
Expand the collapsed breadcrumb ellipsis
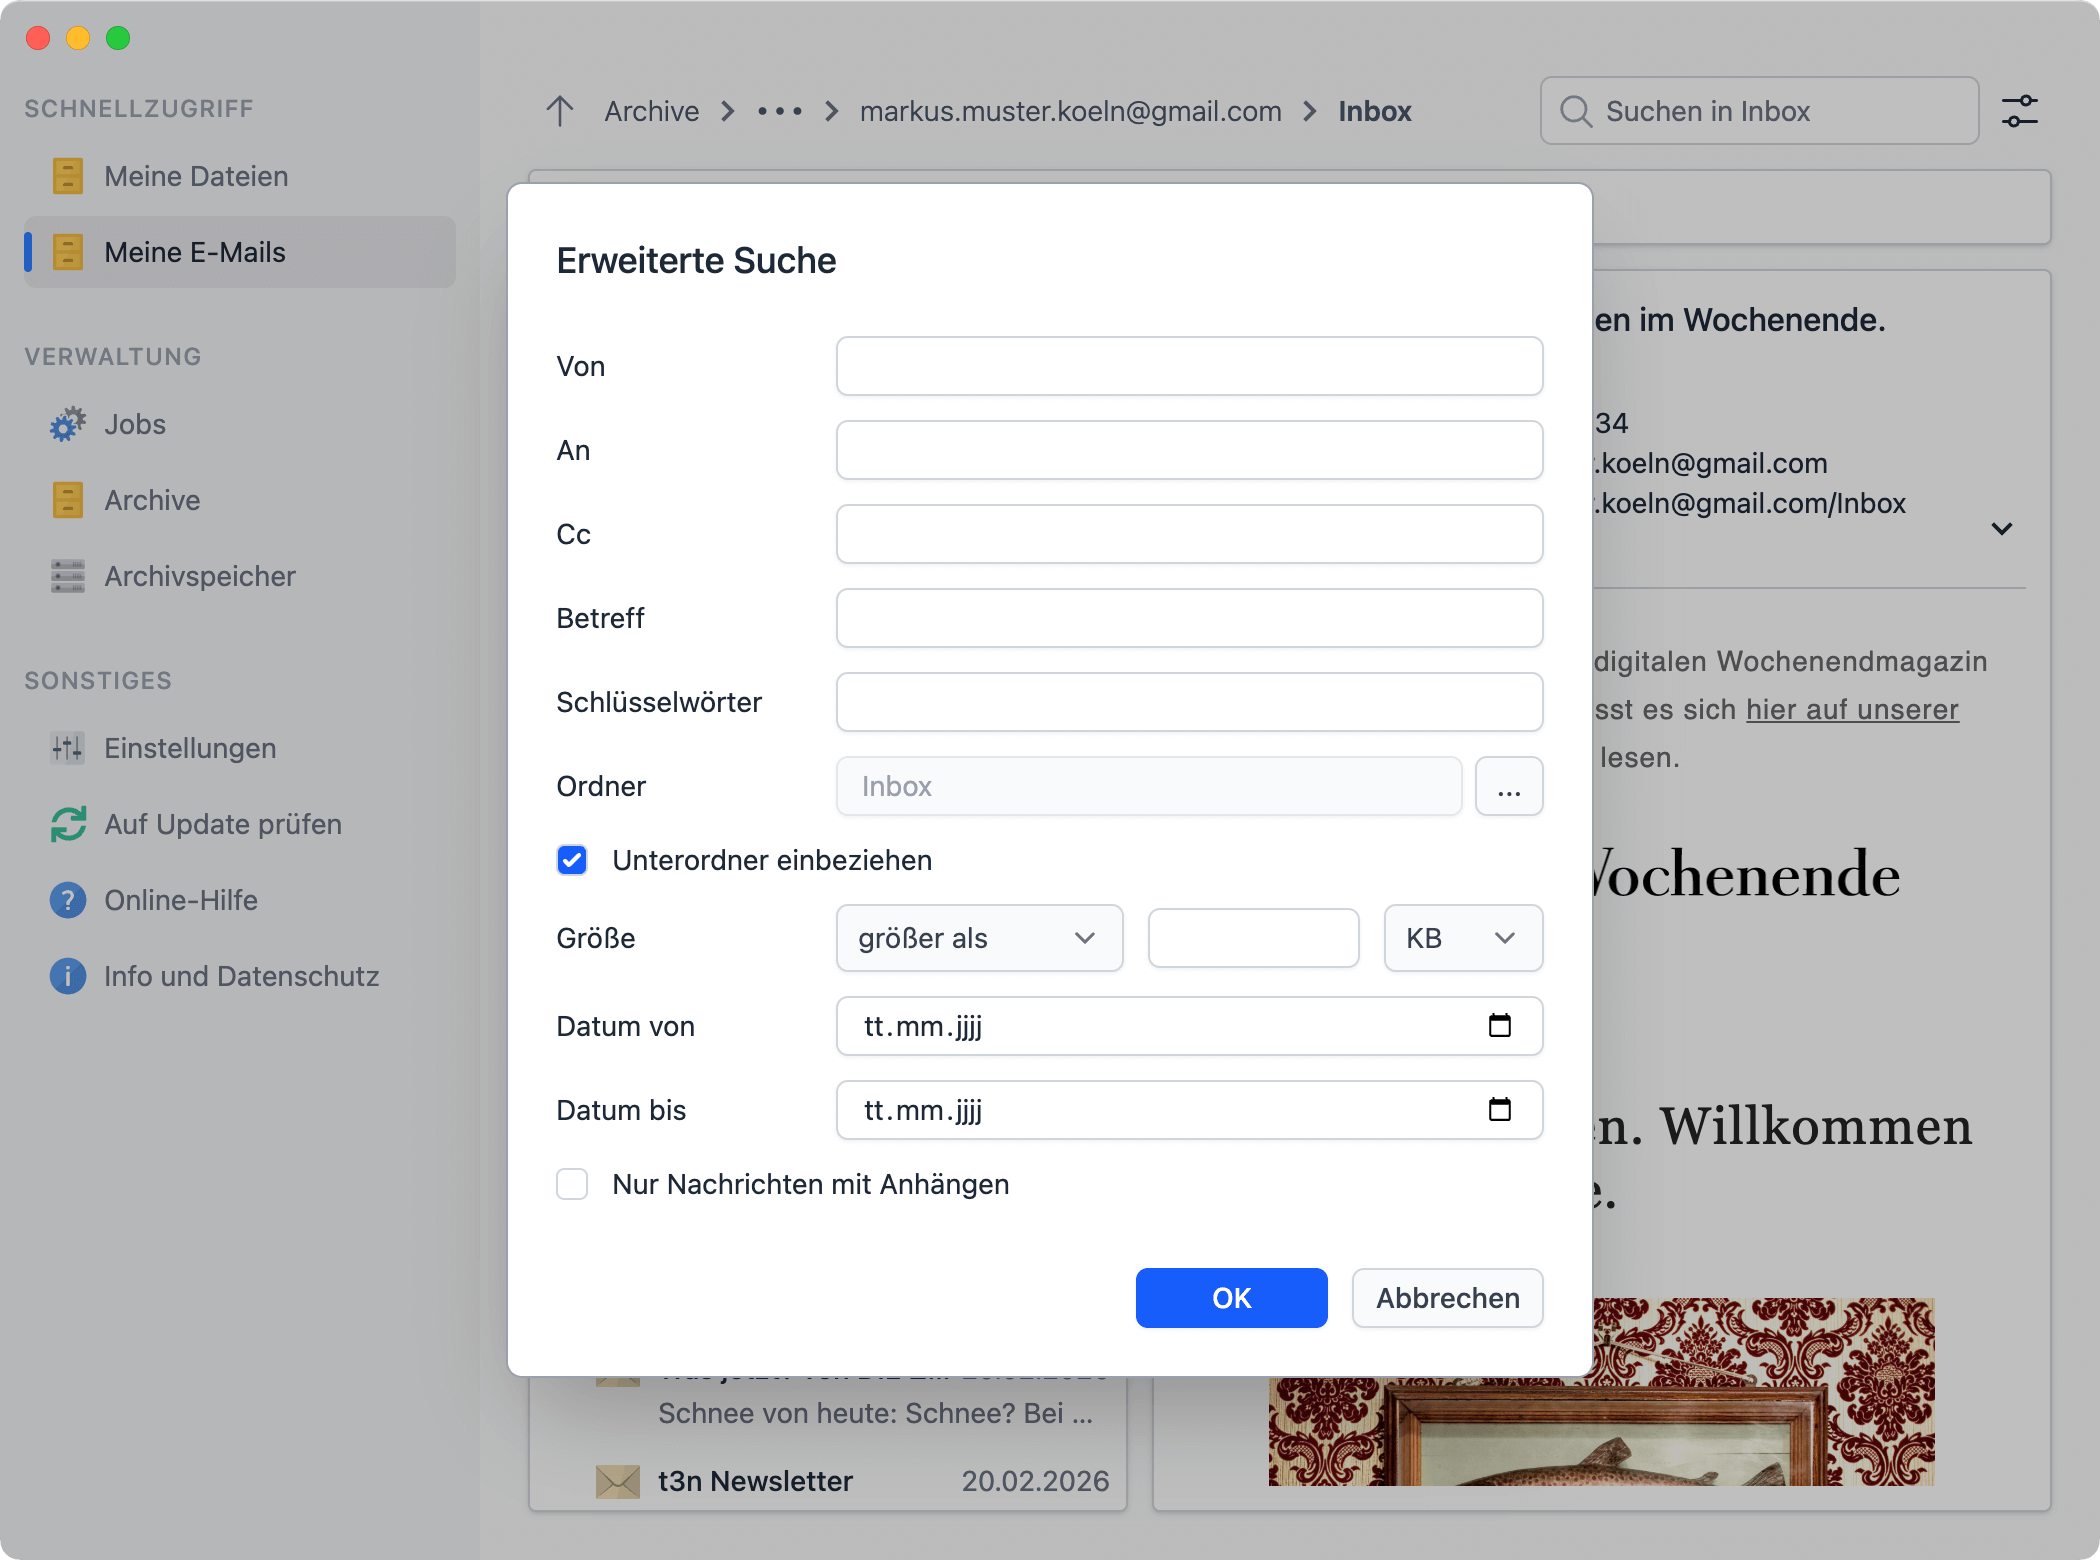(x=779, y=111)
